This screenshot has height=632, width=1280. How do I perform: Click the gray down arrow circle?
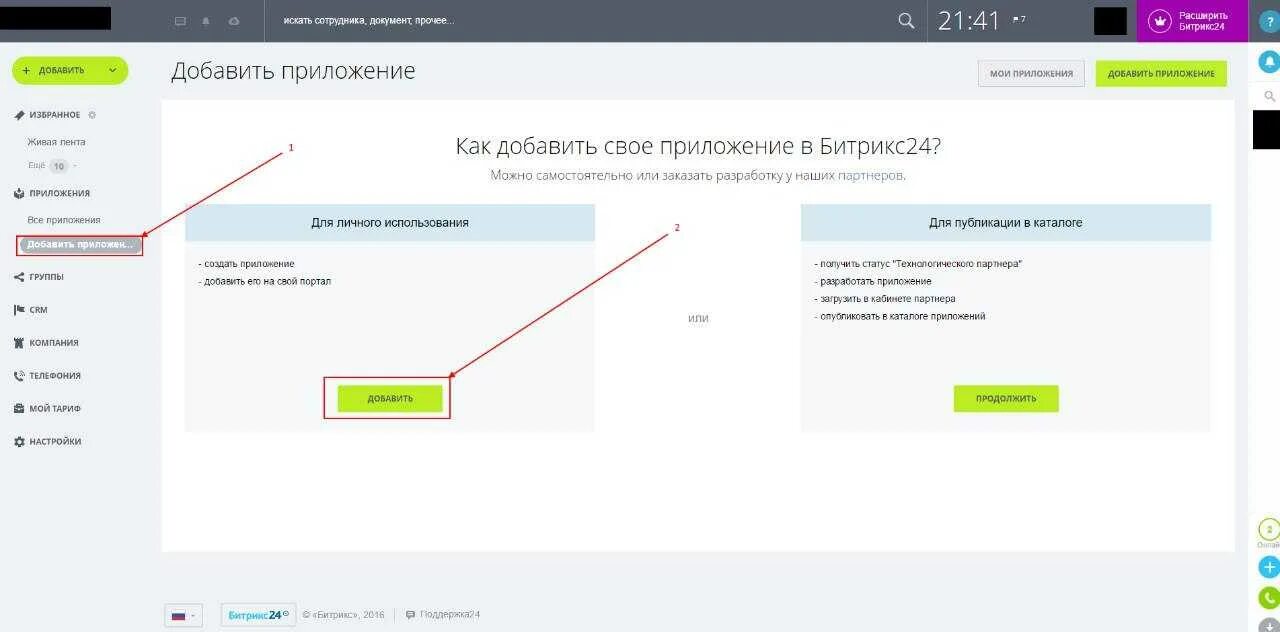click(1269, 626)
